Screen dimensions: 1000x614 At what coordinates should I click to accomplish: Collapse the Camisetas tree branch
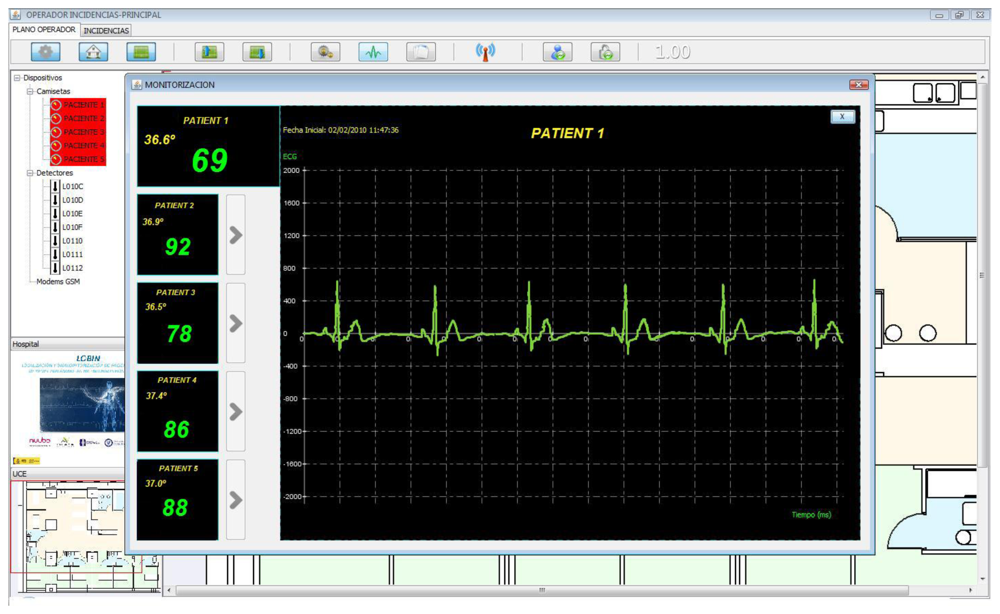pos(31,91)
